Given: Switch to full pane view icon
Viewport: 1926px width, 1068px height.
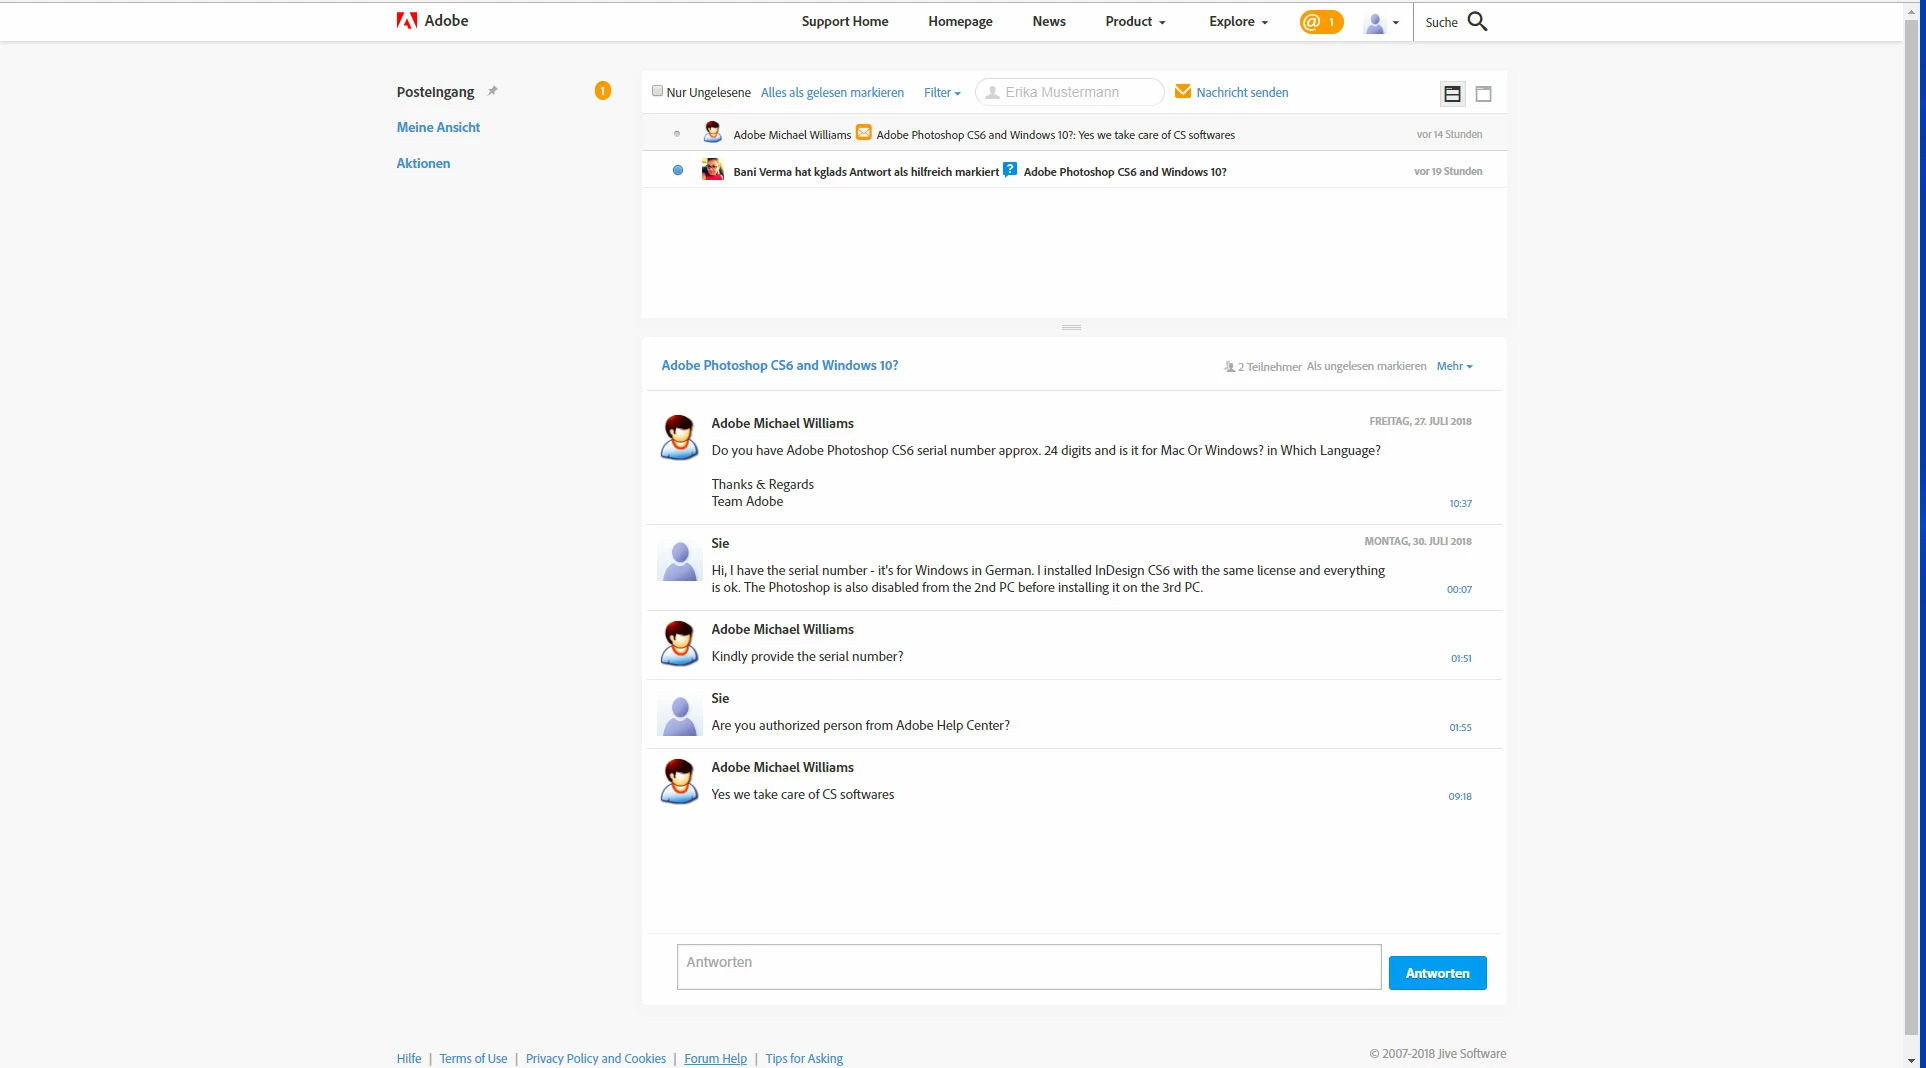Looking at the screenshot, I should tap(1484, 94).
